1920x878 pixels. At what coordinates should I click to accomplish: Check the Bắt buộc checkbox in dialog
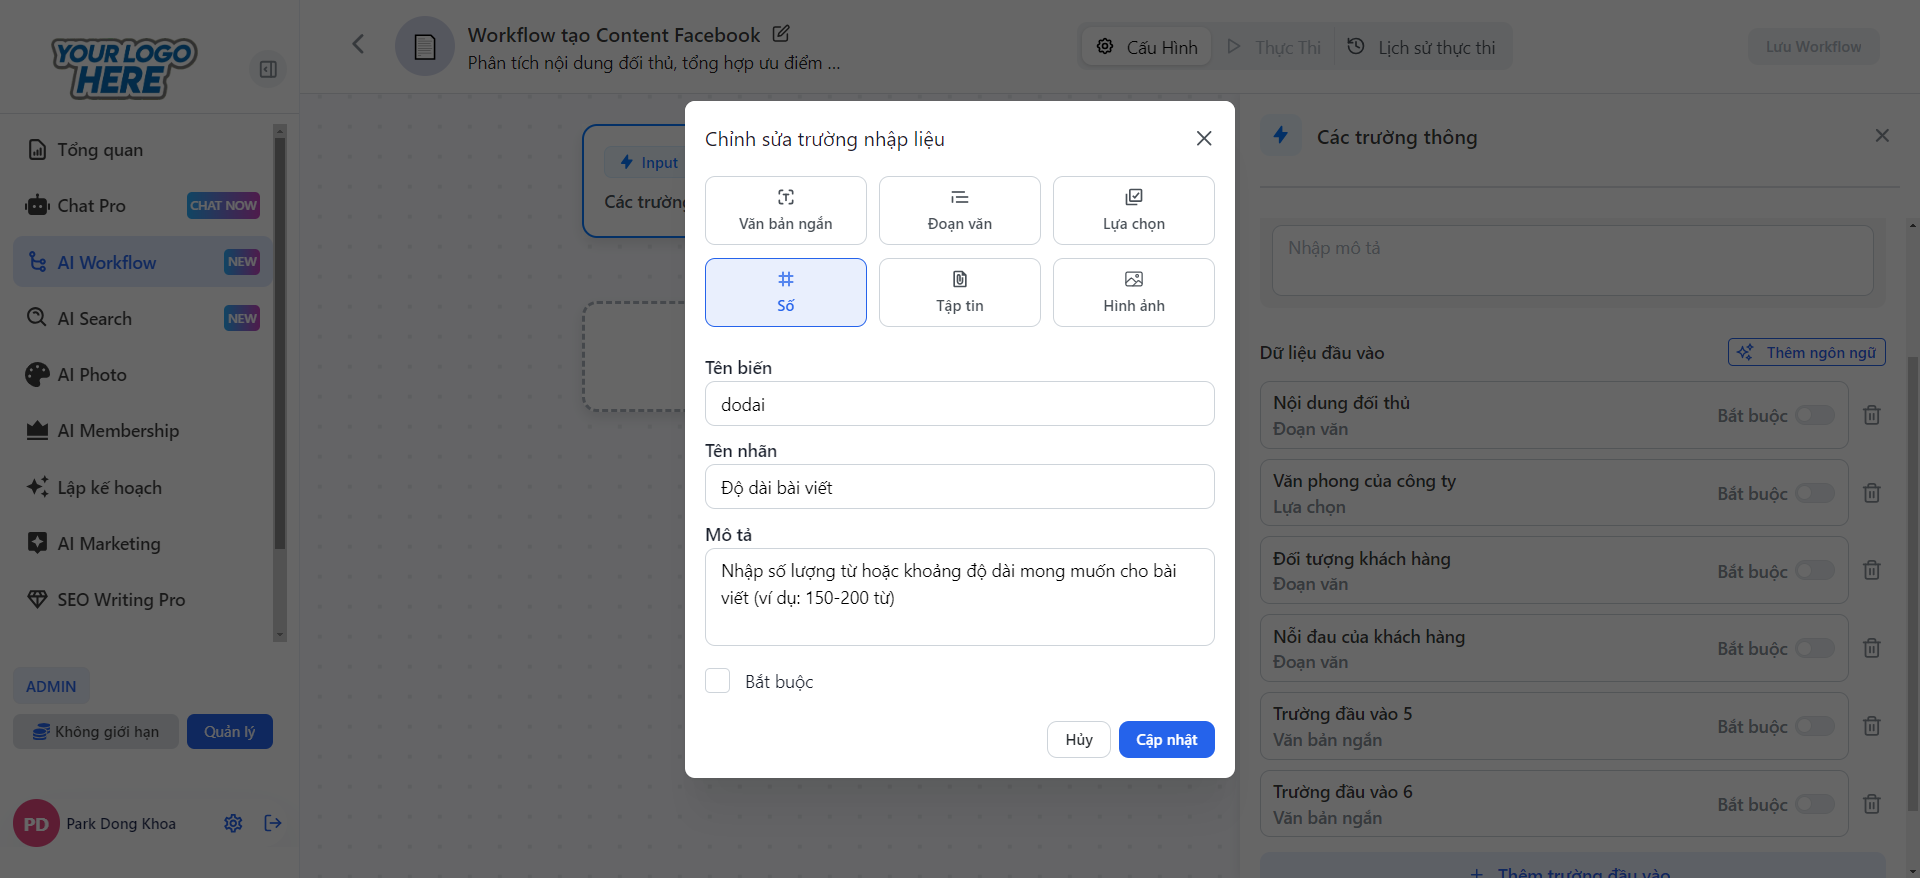[718, 681]
